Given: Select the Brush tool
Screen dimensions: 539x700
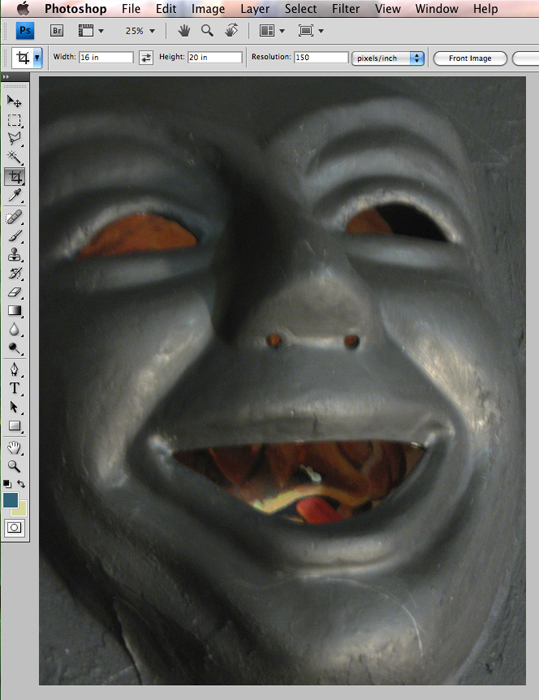Looking at the screenshot, I should [x=14, y=236].
